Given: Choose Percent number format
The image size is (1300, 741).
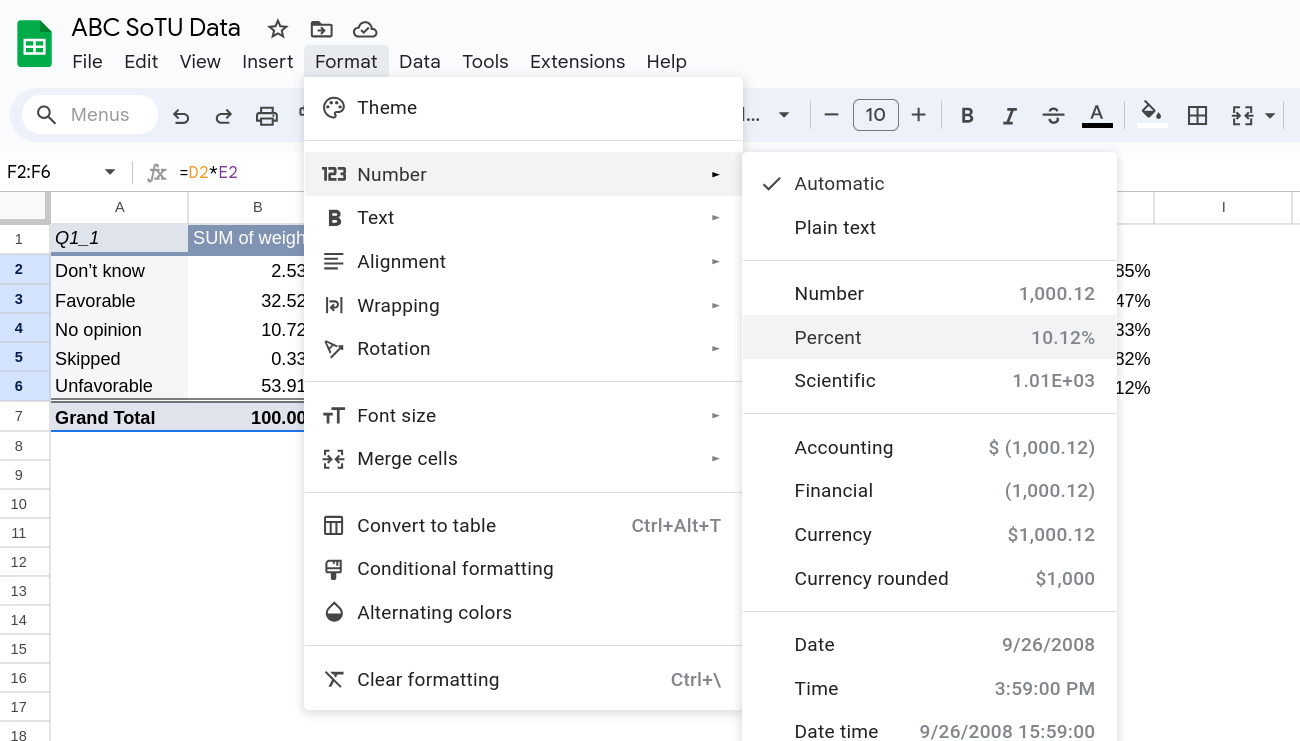Looking at the screenshot, I should coord(828,338).
